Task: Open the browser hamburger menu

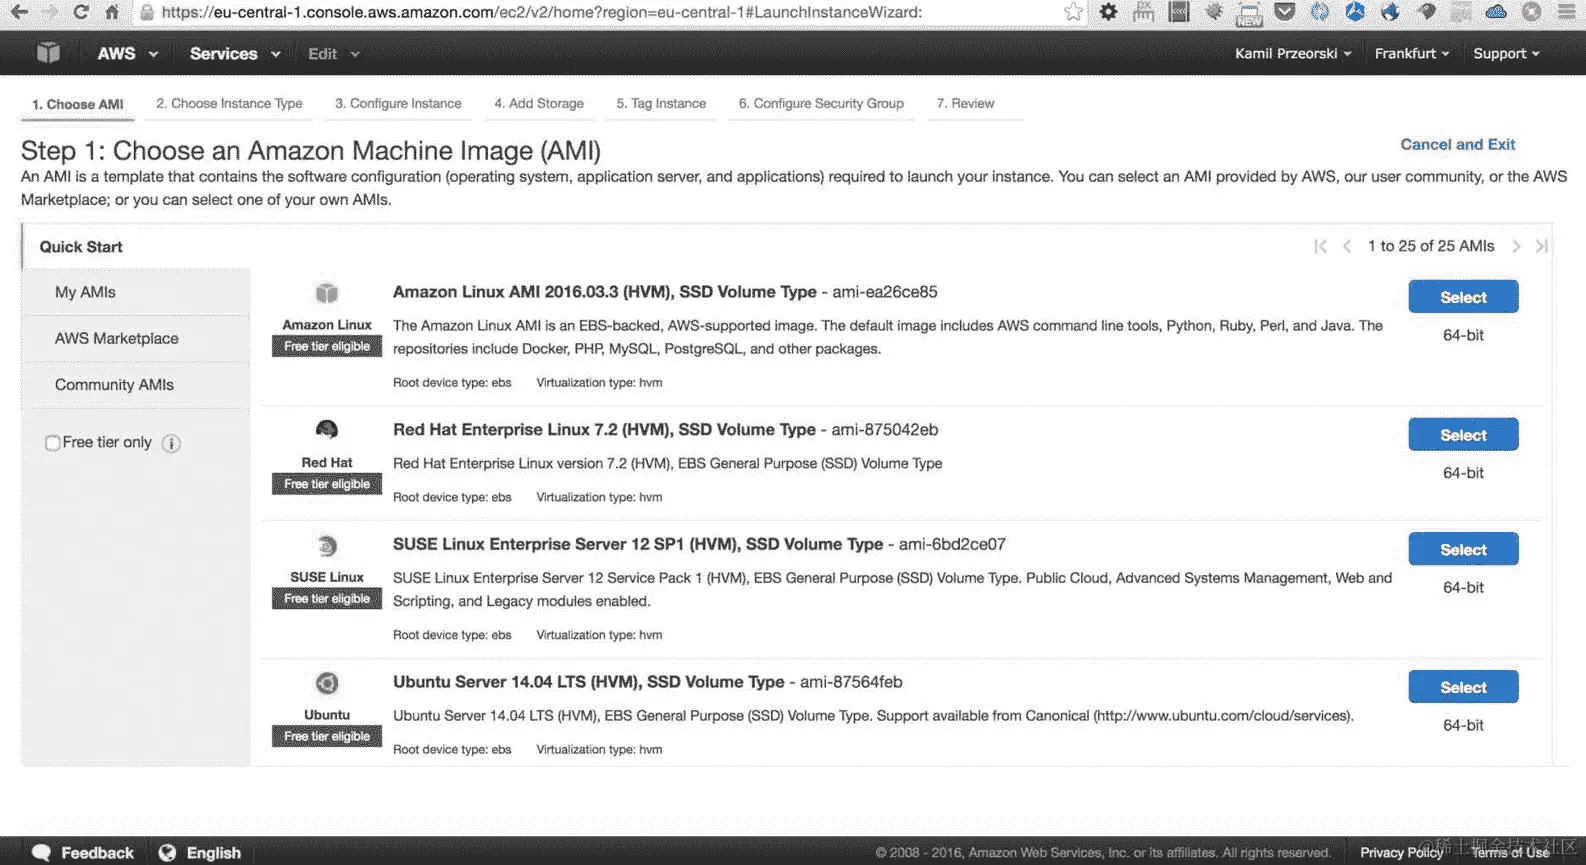Action: (x=1566, y=12)
